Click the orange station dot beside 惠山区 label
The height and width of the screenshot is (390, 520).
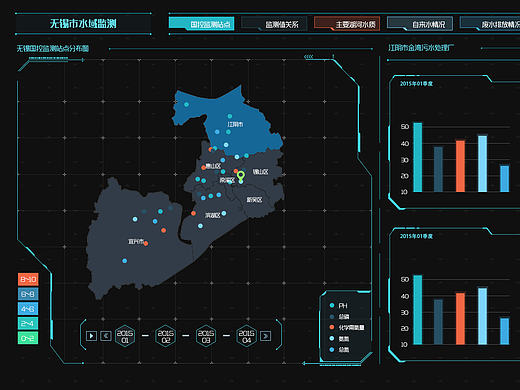(x=203, y=167)
